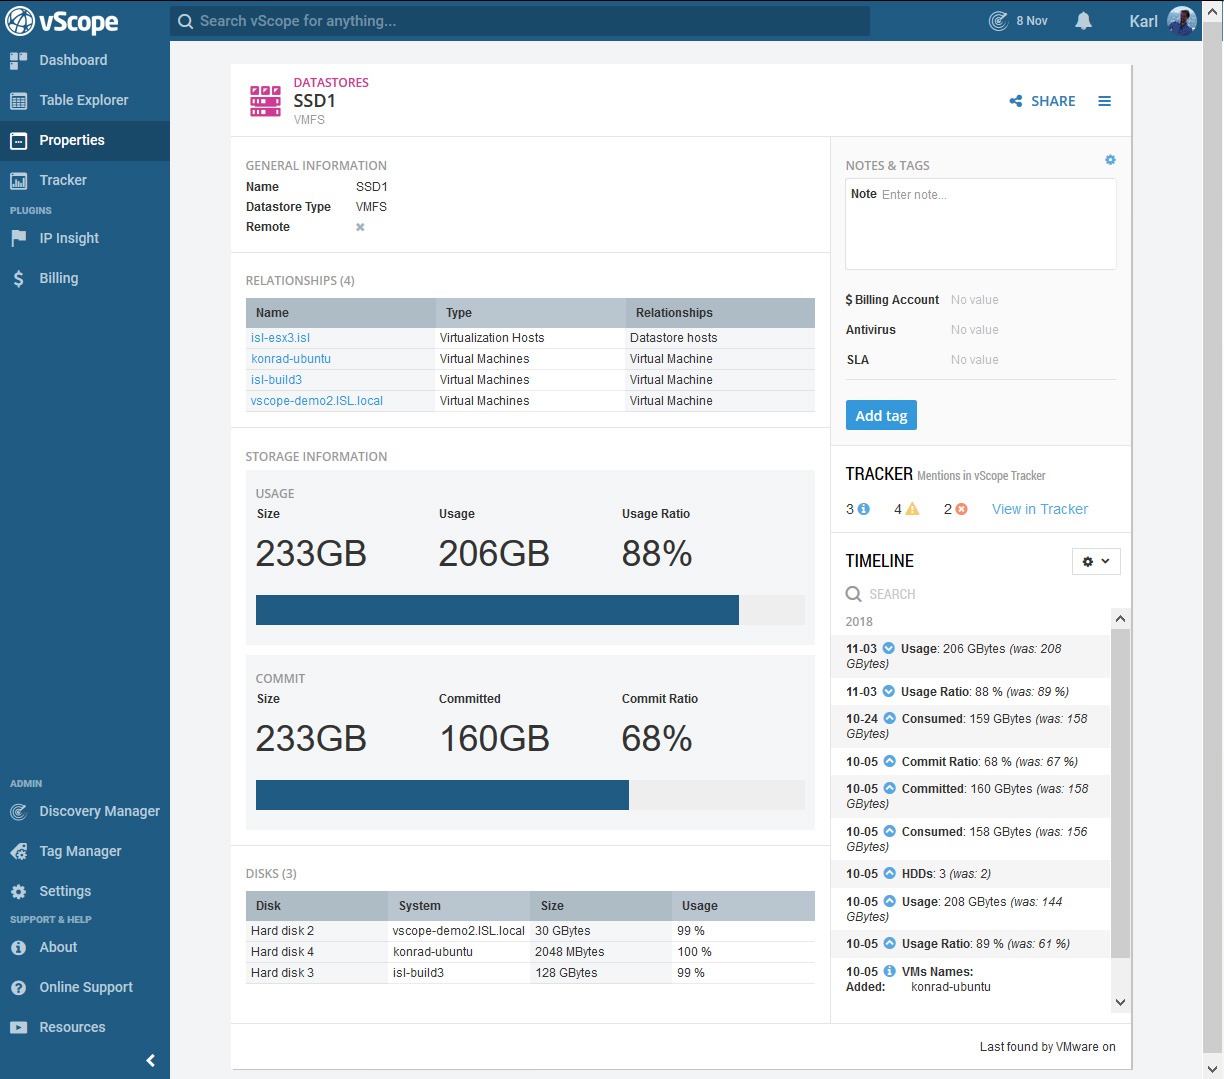The height and width of the screenshot is (1079, 1224).
Task: Open Billing dollar icon
Action: 18,279
